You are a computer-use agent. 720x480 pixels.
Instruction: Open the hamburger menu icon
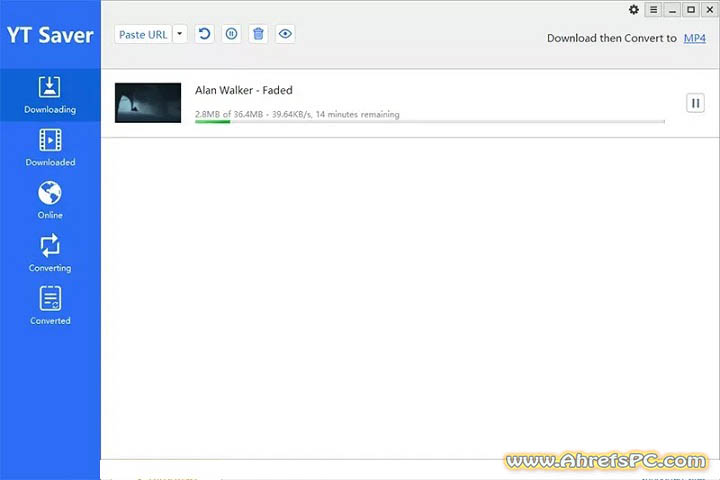[x=653, y=10]
